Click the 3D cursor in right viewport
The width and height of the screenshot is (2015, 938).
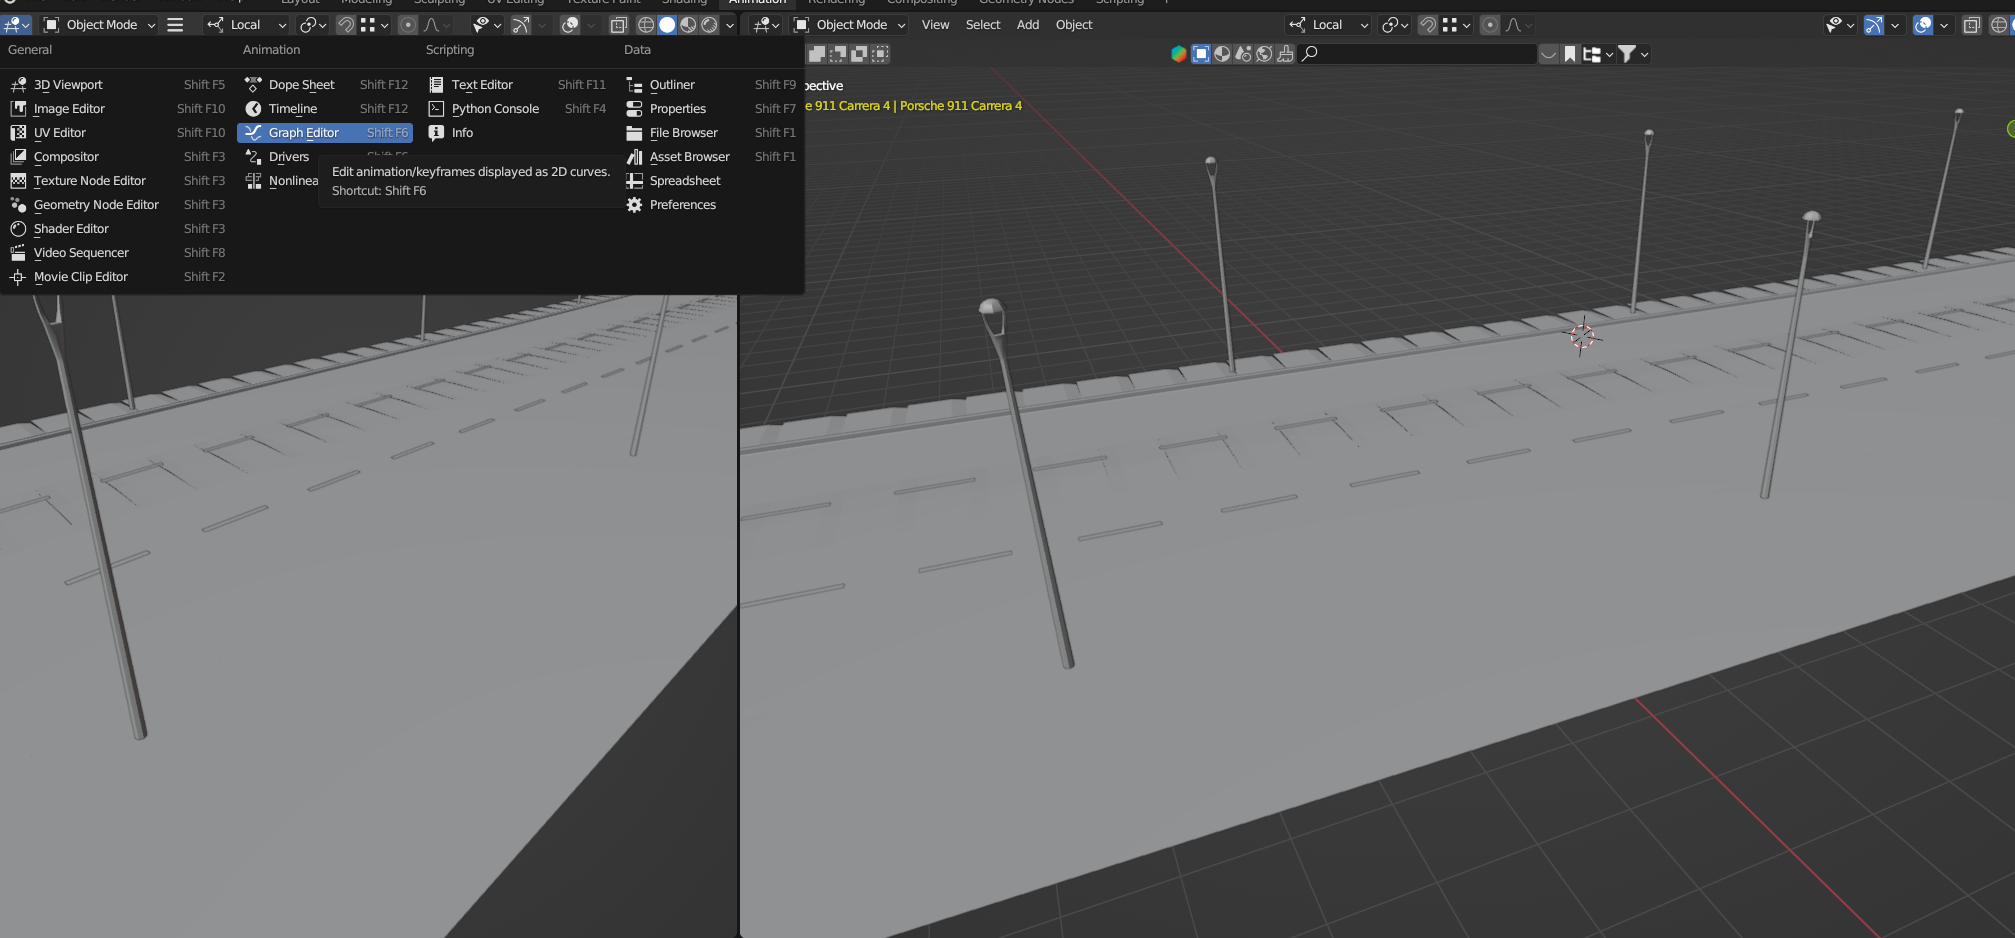tap(1582, 336)
